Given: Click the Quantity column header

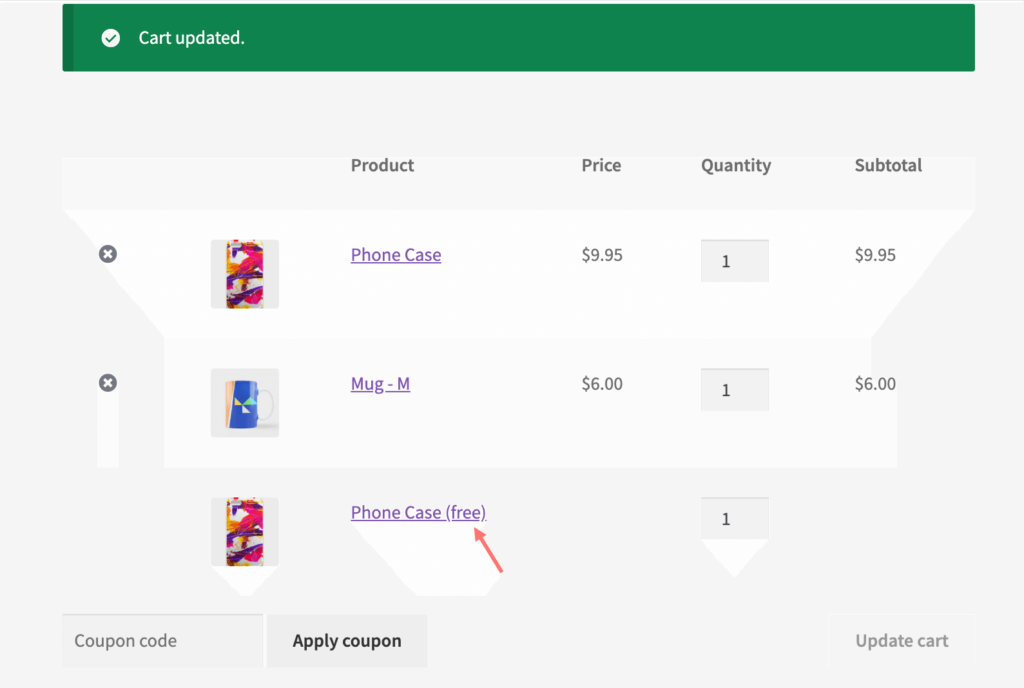Looking at the screenshot, I should click(735, 165).
